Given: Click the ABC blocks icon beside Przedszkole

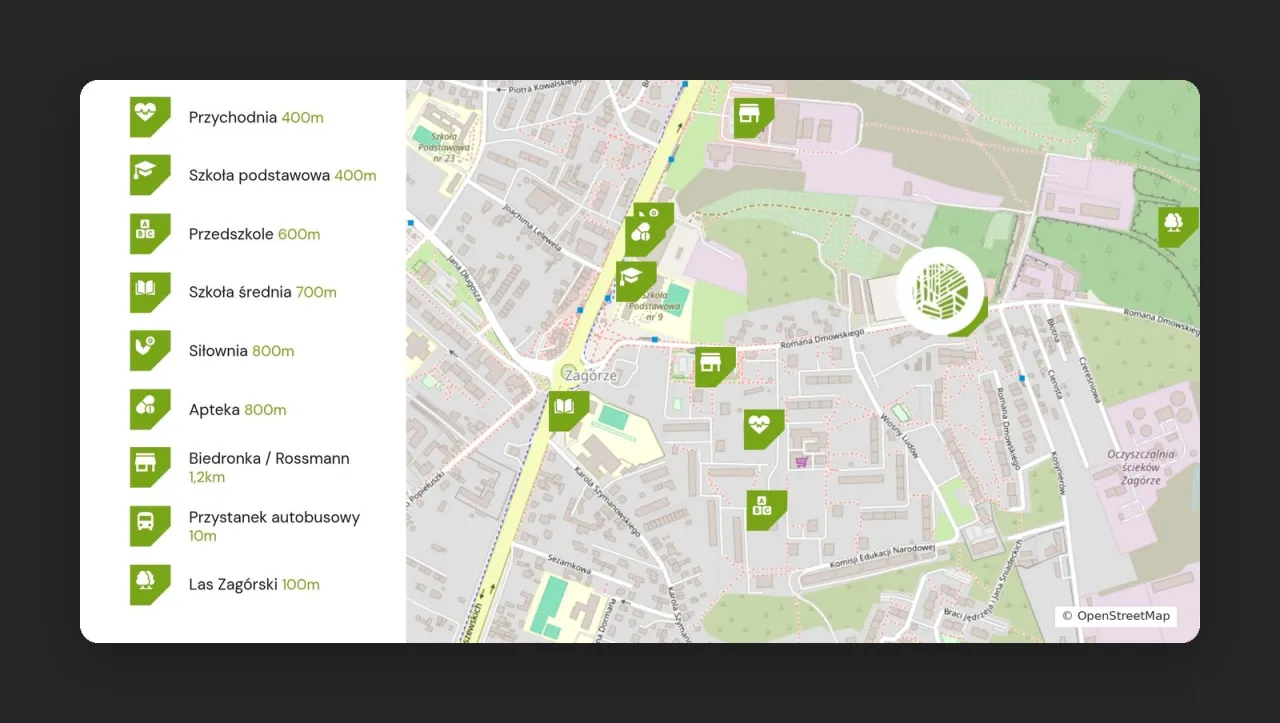Looking at the screenshot, I should point(150,234).
